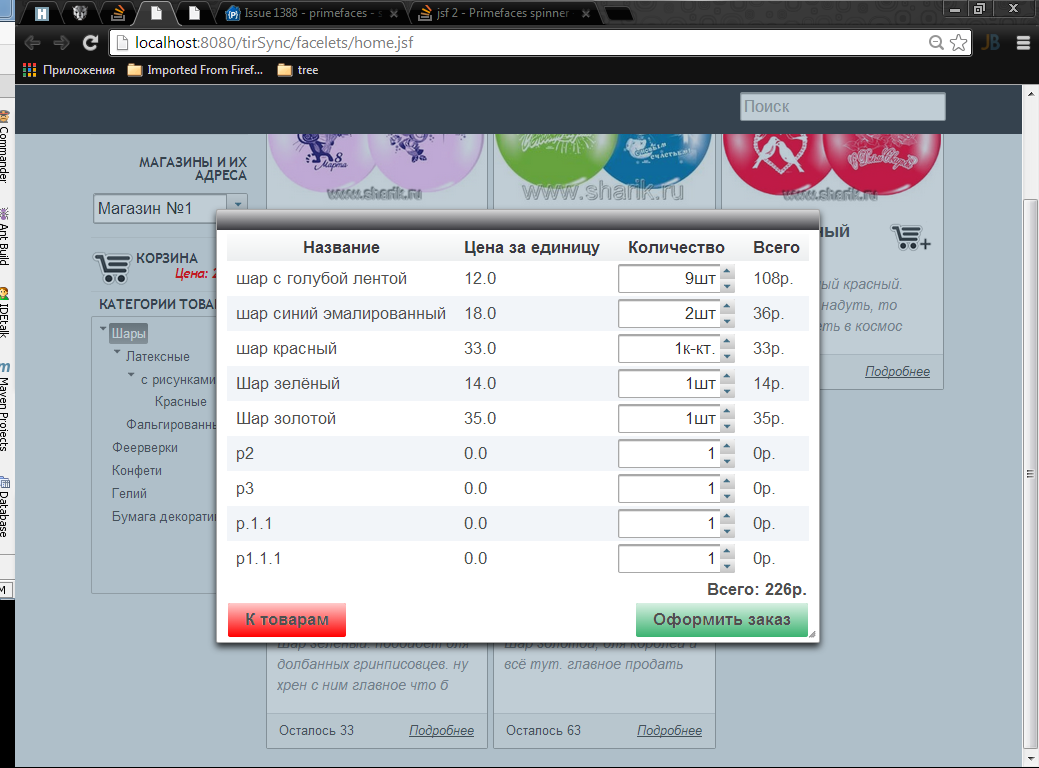Viewport: 1039px width, 768px height.
Task: Click the Название column header
Action: tap(341, 247)
